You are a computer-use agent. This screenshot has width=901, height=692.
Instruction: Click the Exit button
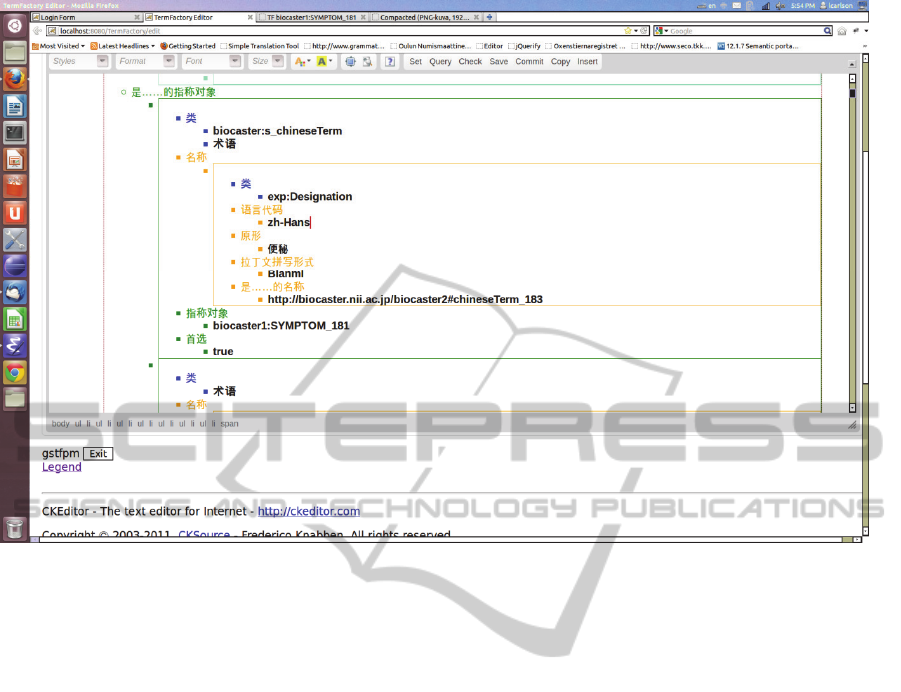pyautogui.click(x=97, y=454)
